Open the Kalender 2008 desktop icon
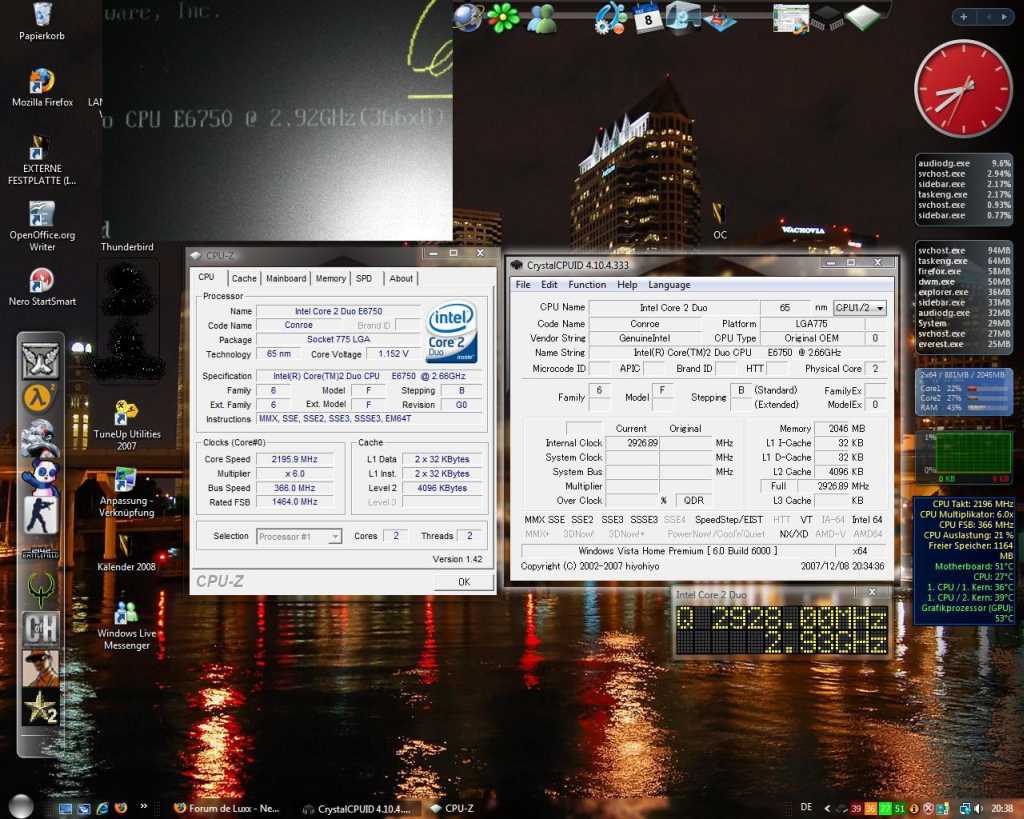1024x819 pixels. point(127,553)
